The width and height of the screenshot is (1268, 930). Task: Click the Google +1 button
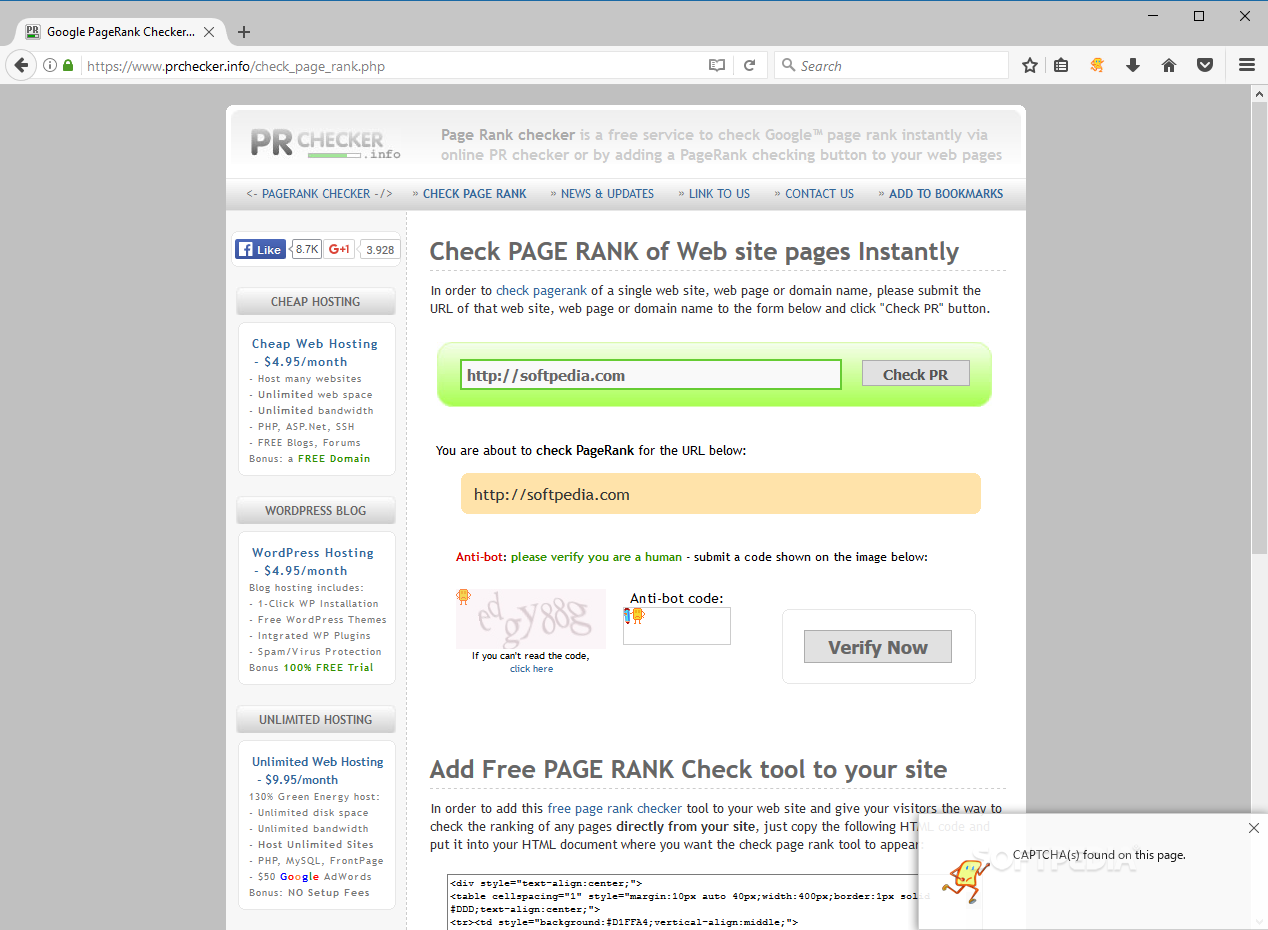[339, 249]
